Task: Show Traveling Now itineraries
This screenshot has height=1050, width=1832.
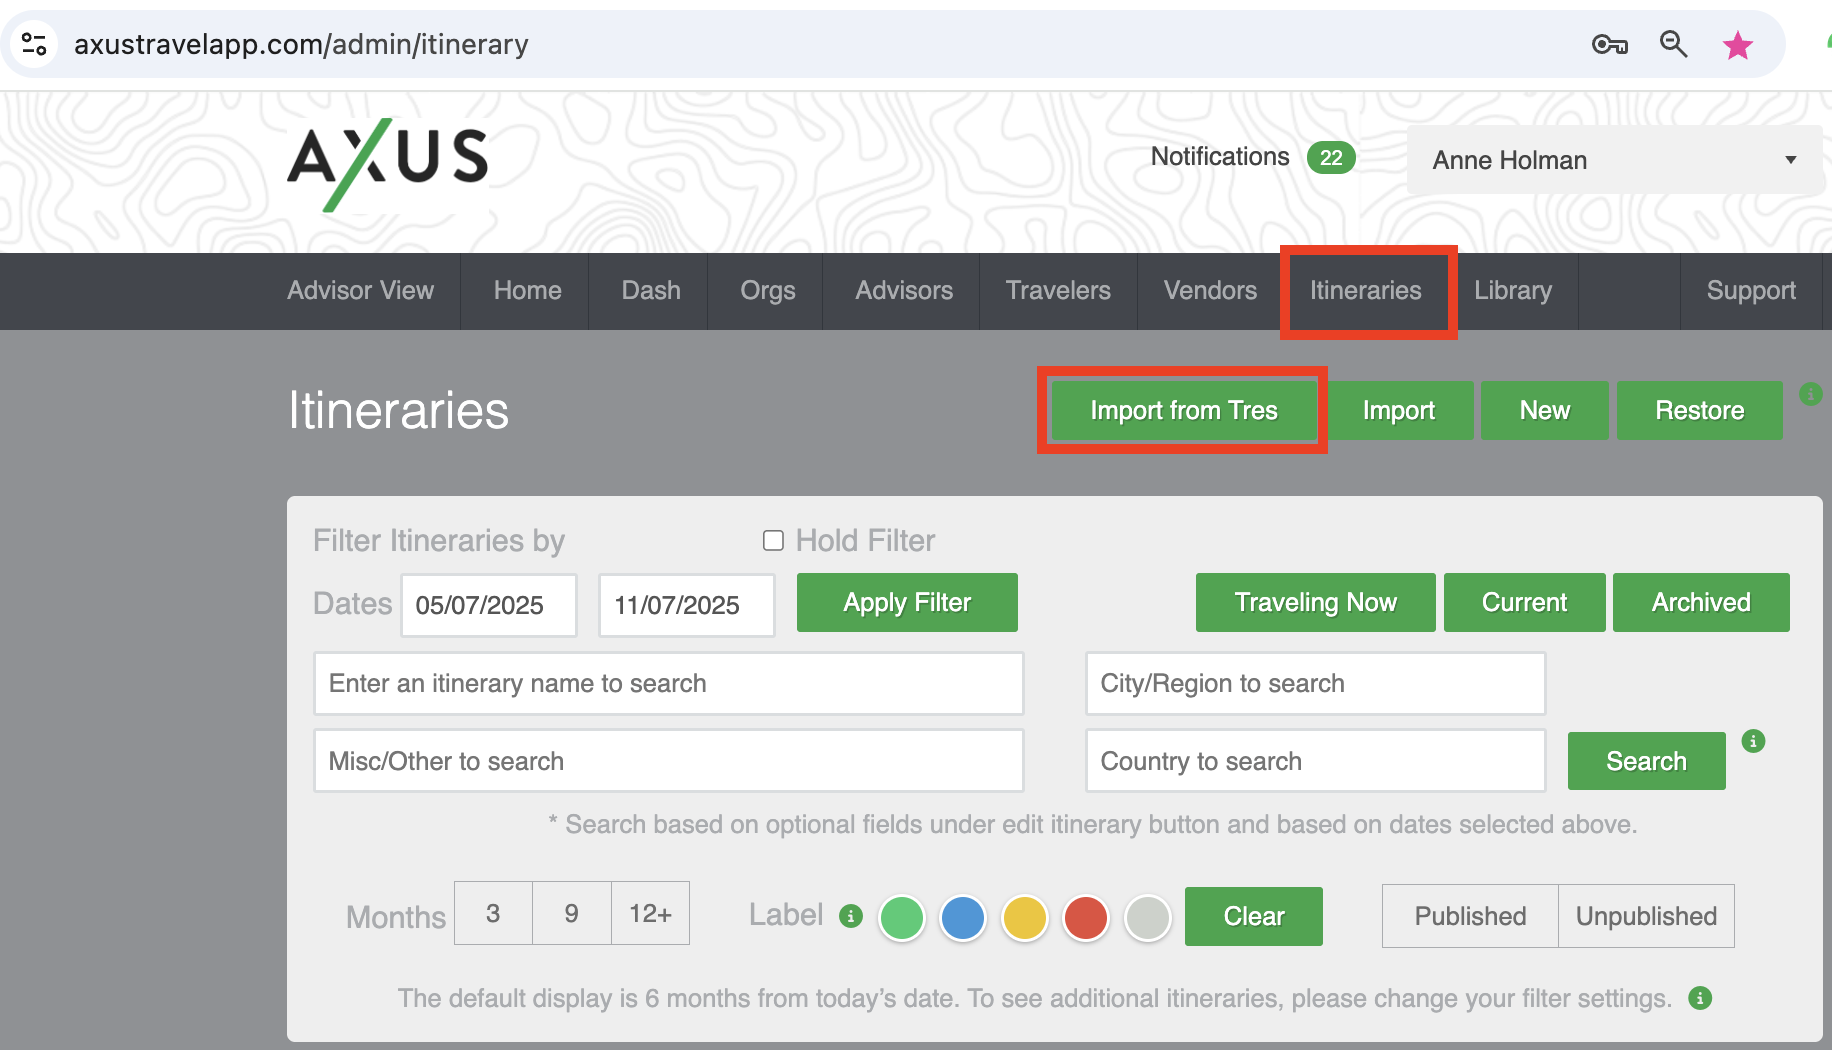Action: pos(1316,603)
